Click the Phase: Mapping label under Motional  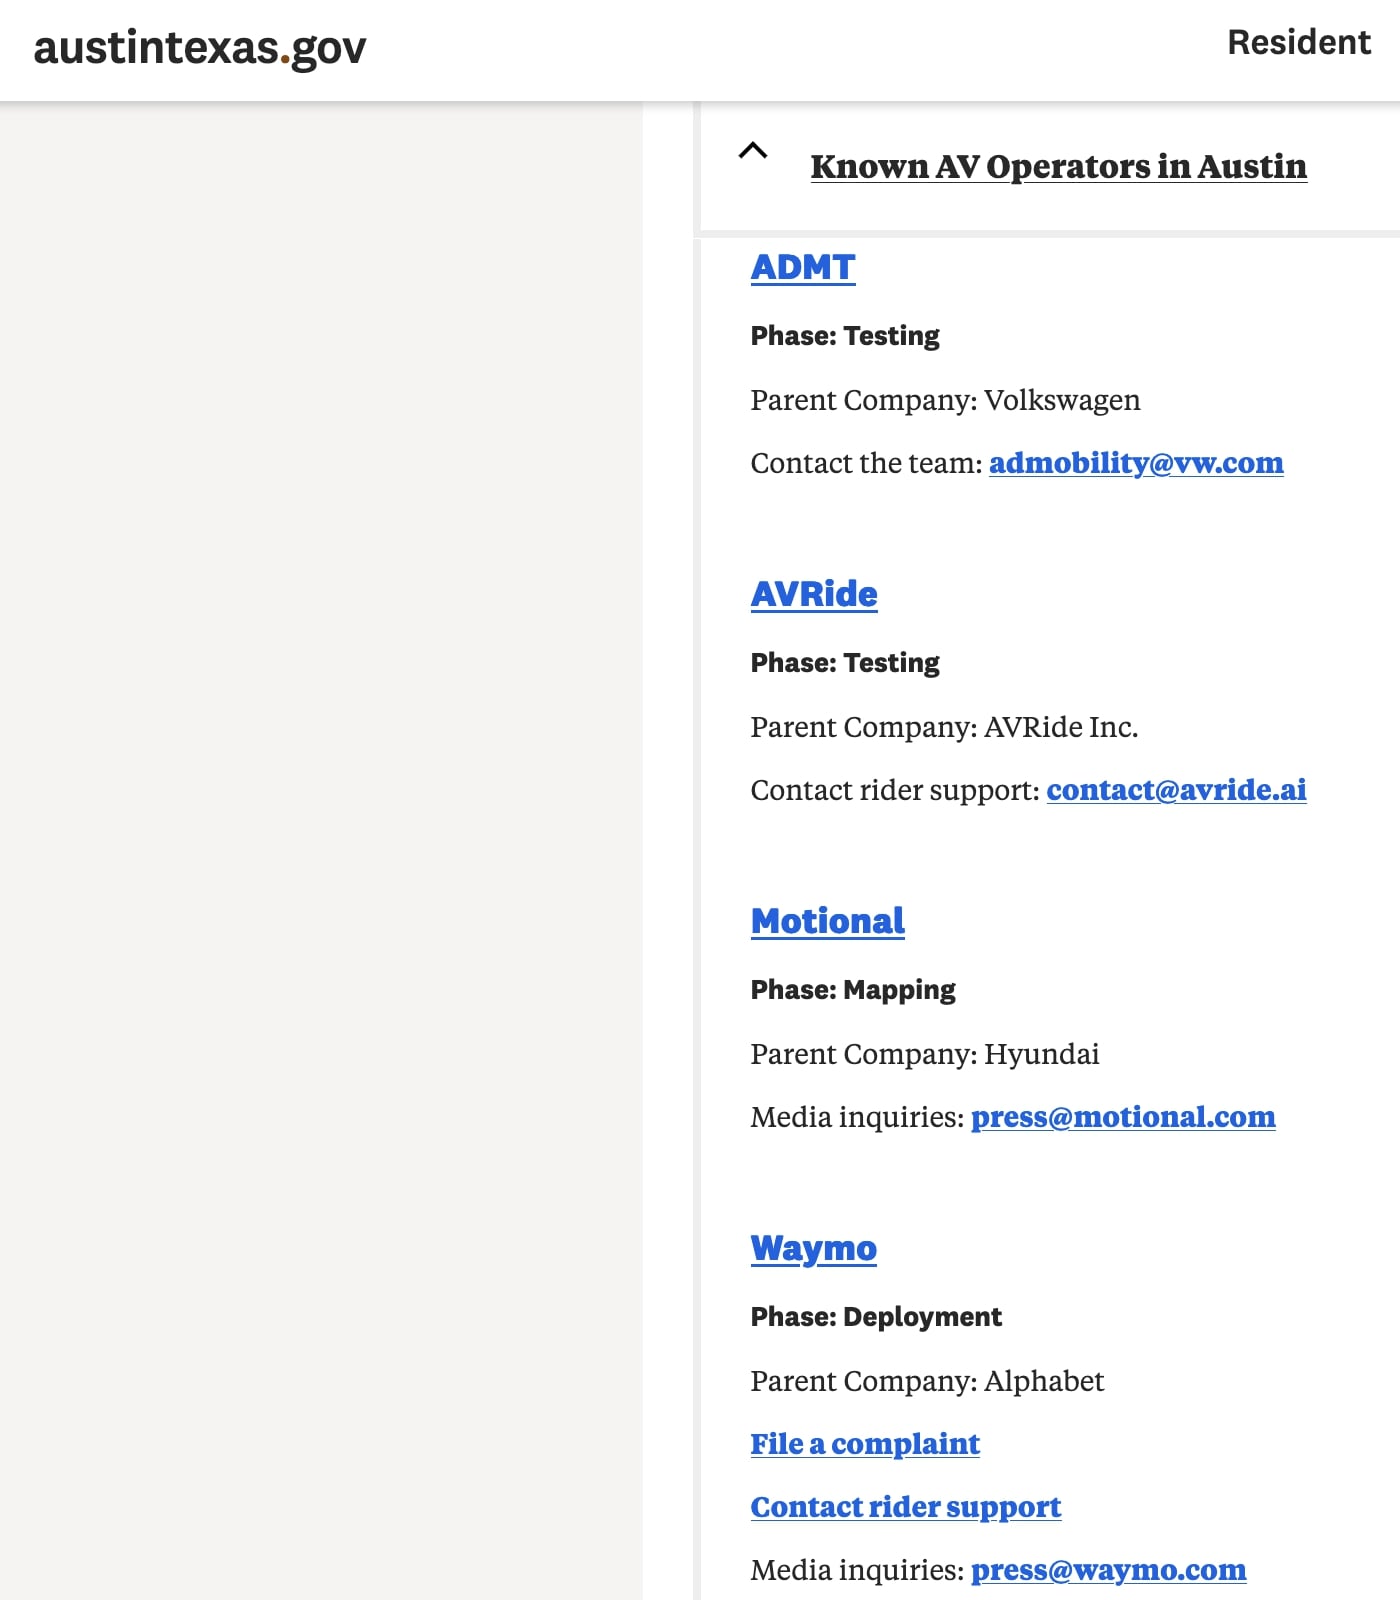pyautogui.click(x=853, y=990)
